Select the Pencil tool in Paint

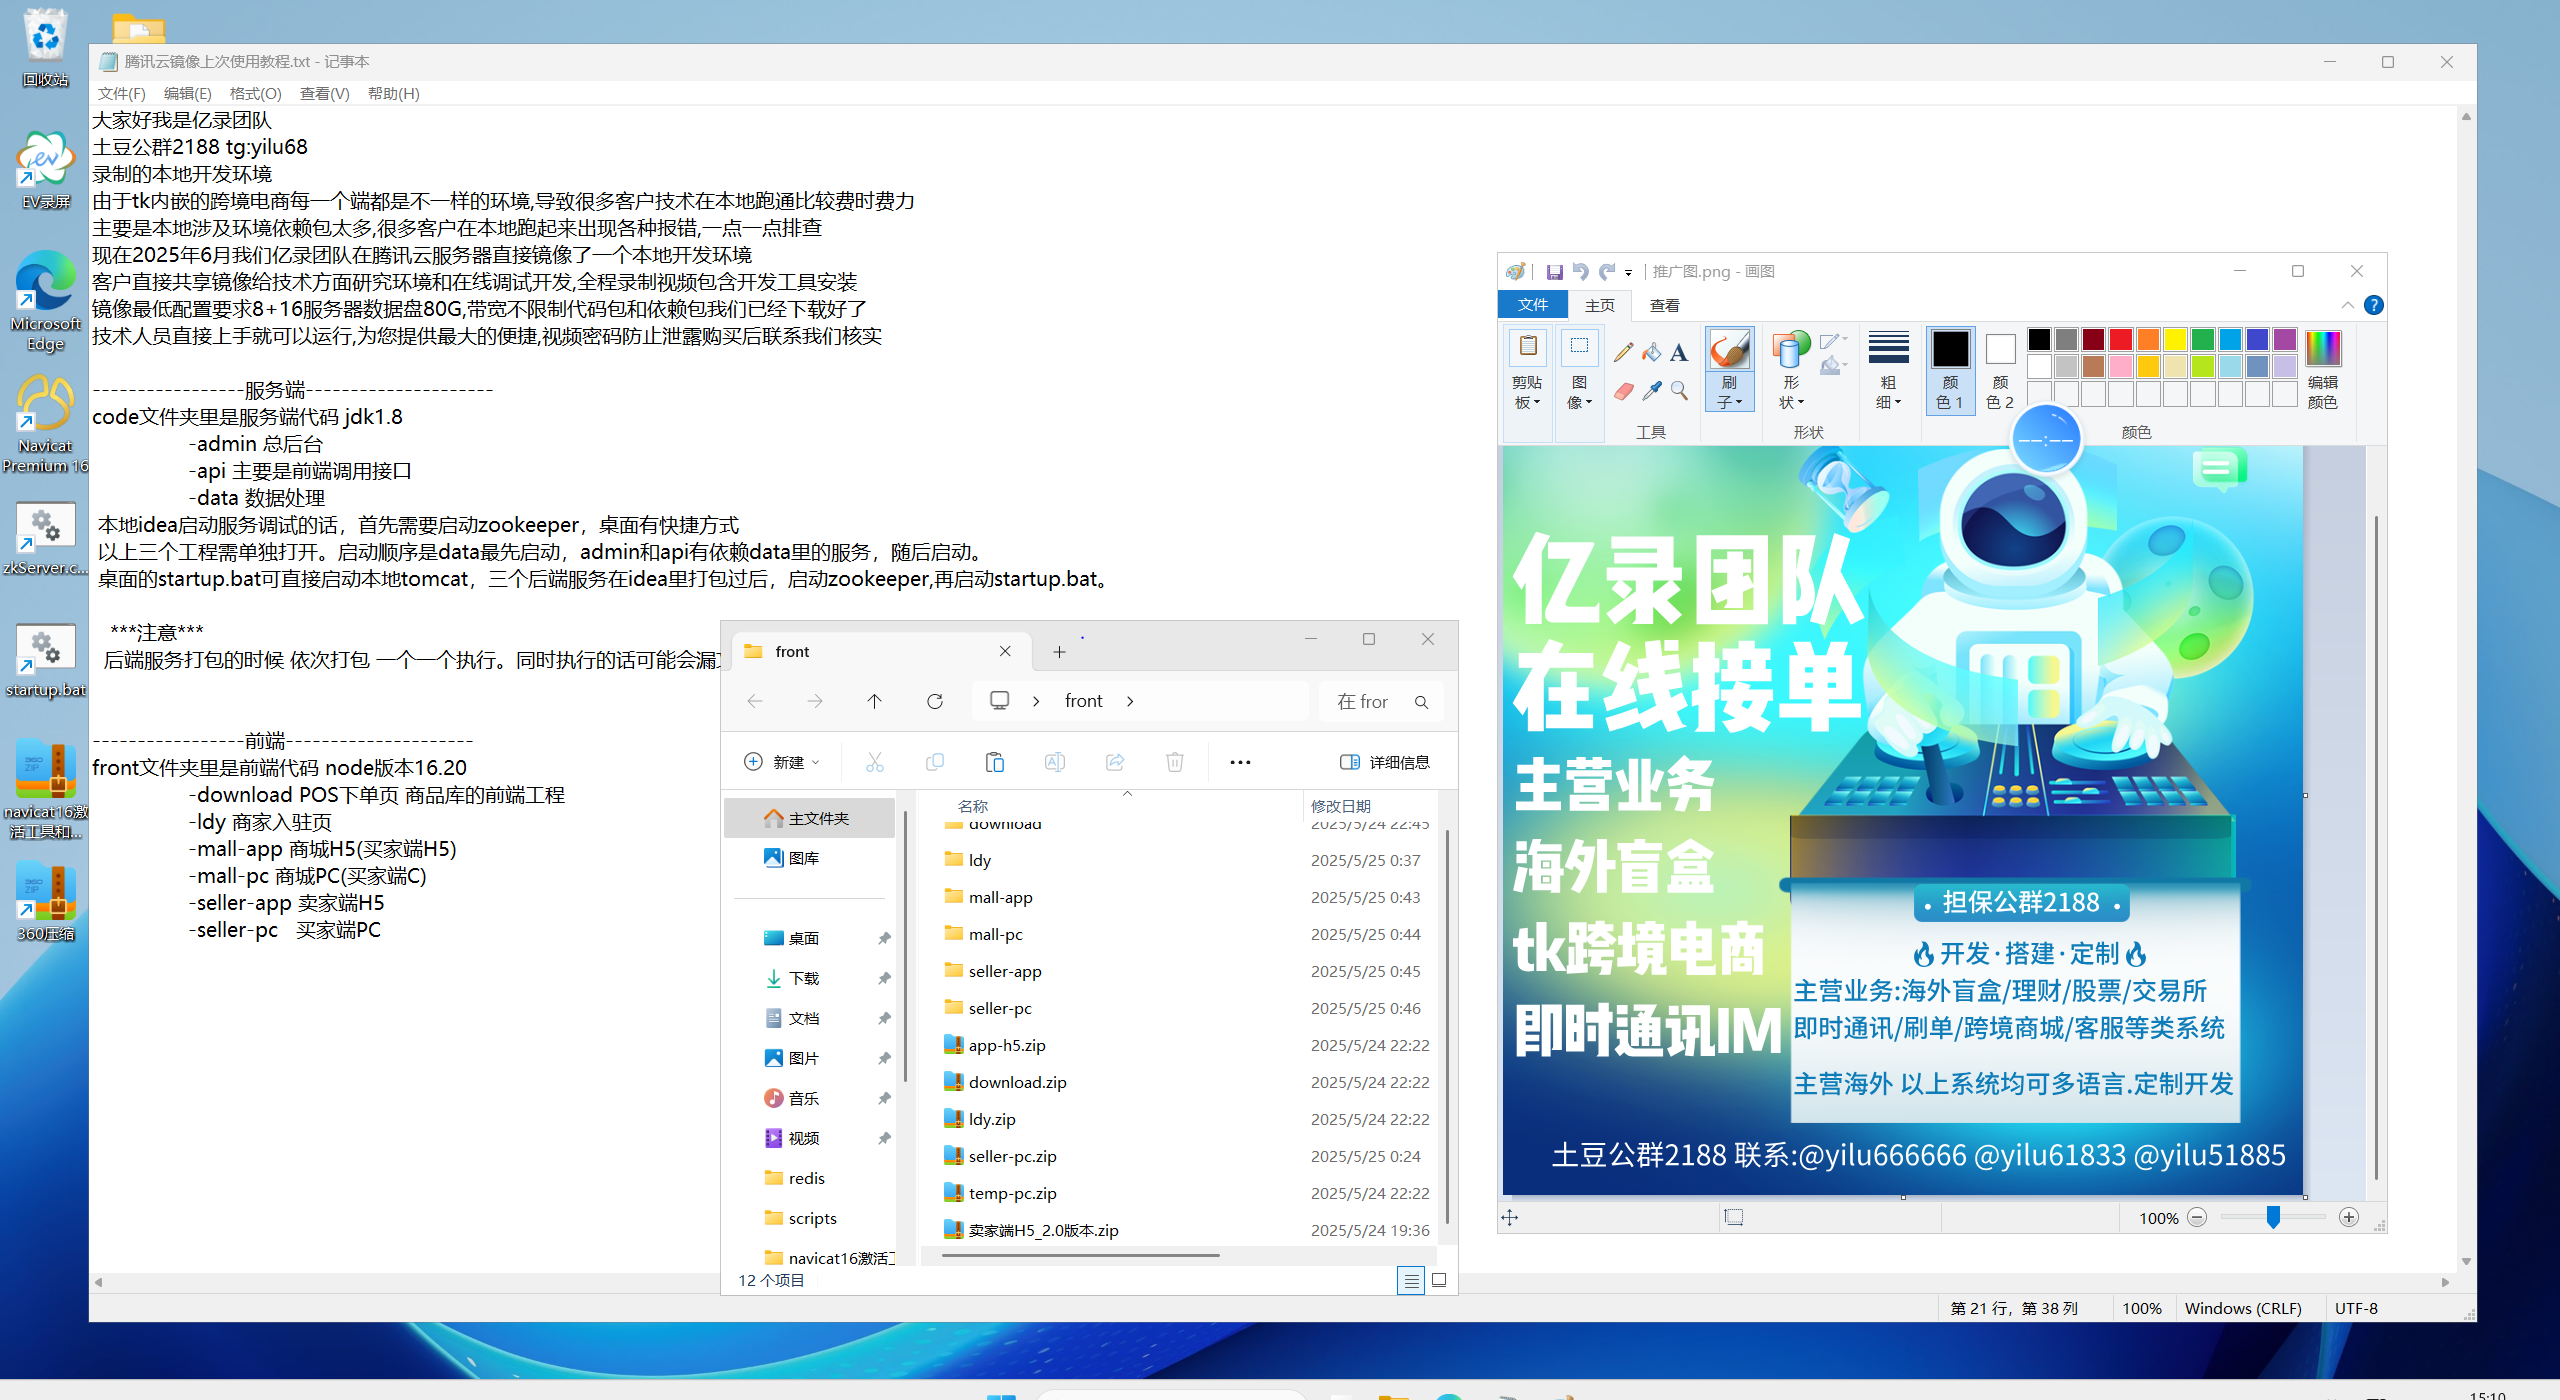point(1623,352)
